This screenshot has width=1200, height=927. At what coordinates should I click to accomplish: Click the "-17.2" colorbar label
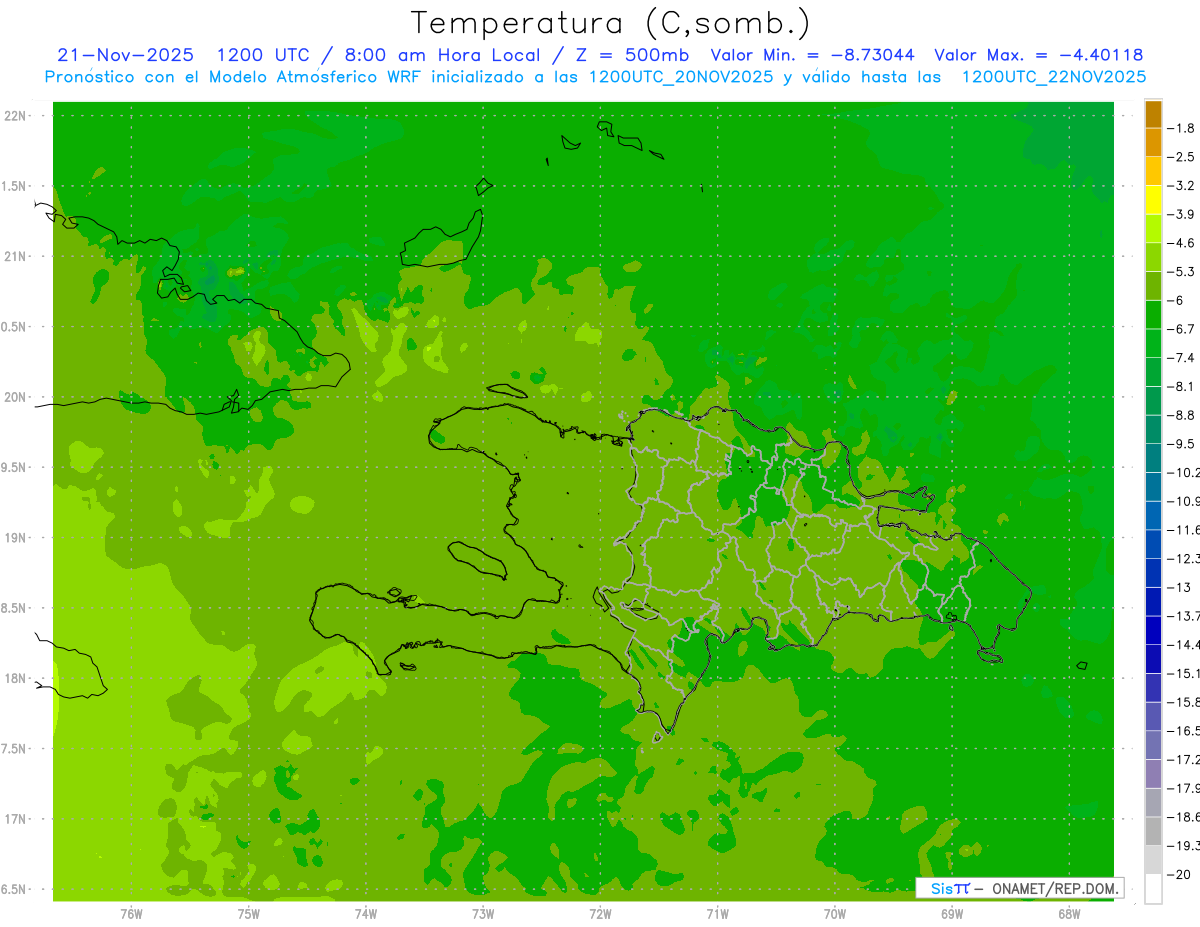coord(1183,760)
